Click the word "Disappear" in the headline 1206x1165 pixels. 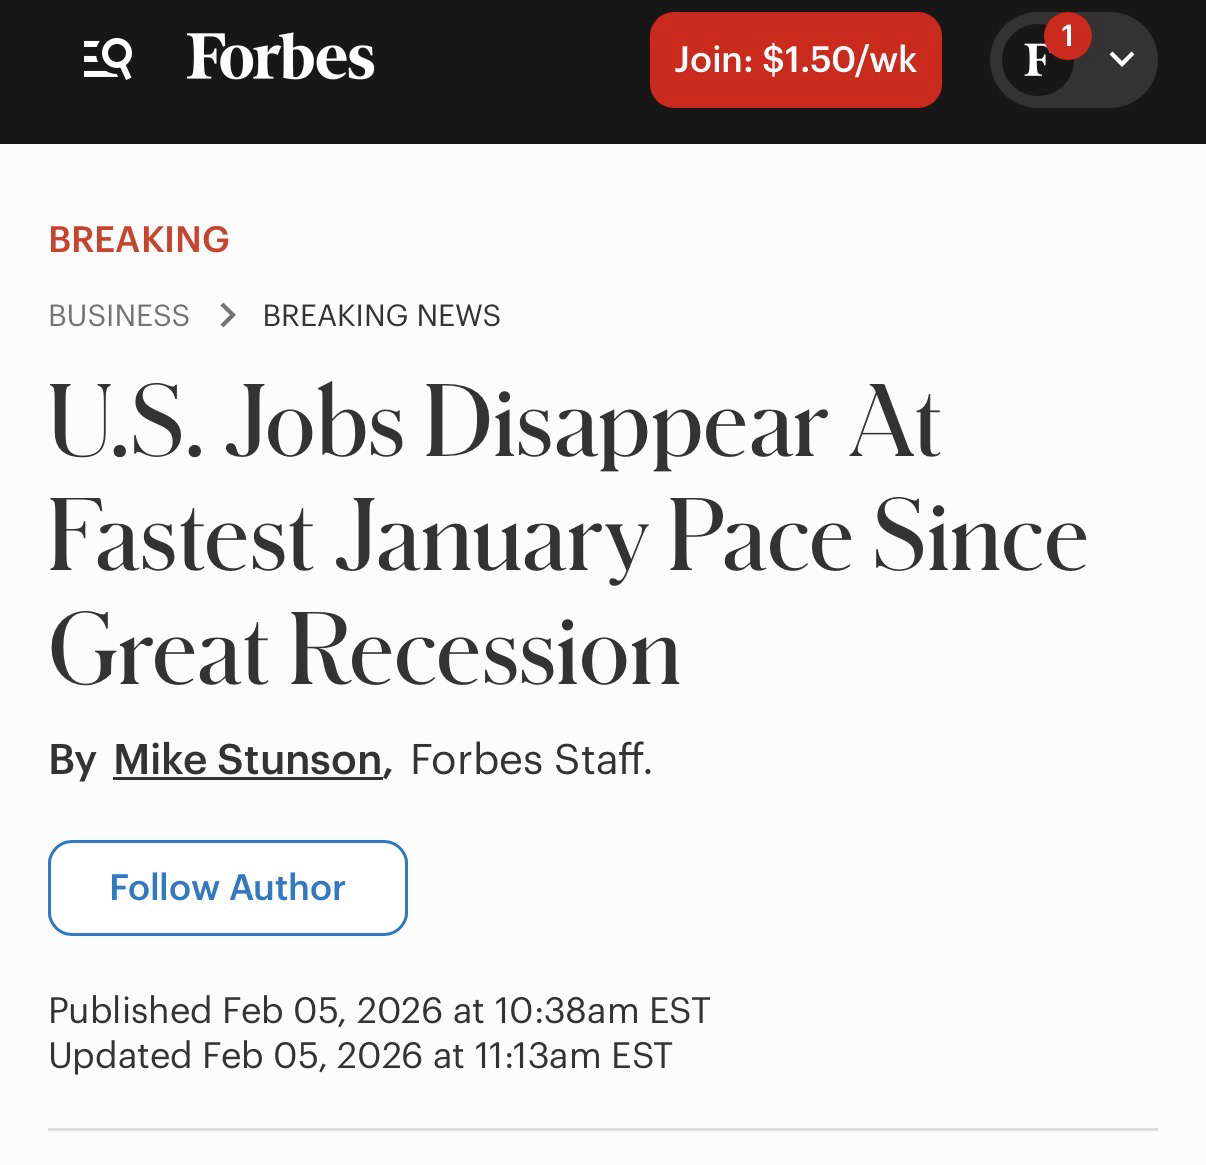(626, 425)
